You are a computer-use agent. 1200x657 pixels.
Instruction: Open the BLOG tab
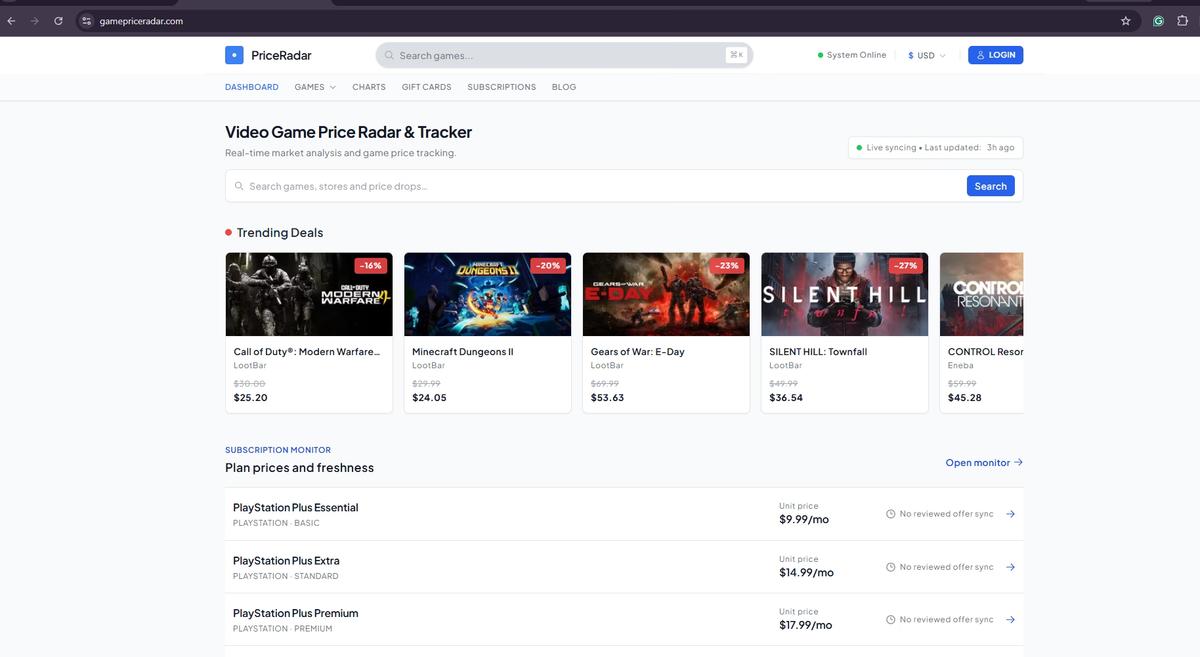564,87
